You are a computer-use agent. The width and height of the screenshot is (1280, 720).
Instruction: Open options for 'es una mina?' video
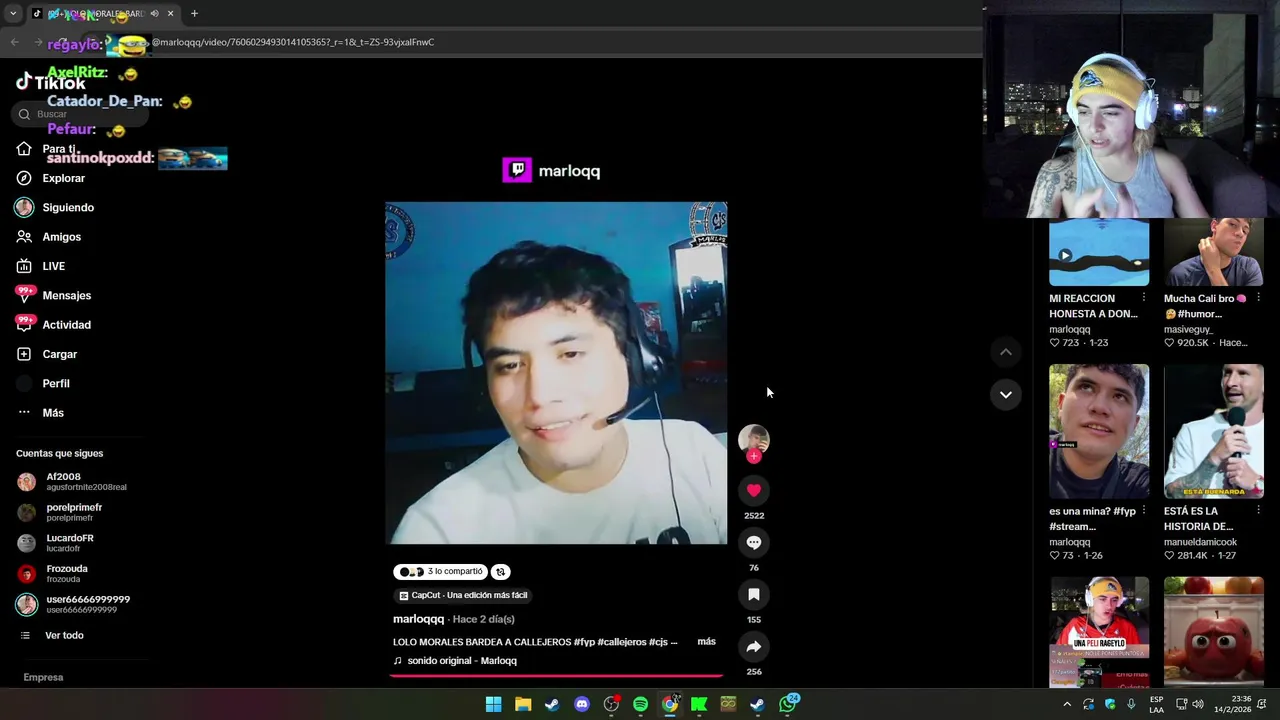1143,510
